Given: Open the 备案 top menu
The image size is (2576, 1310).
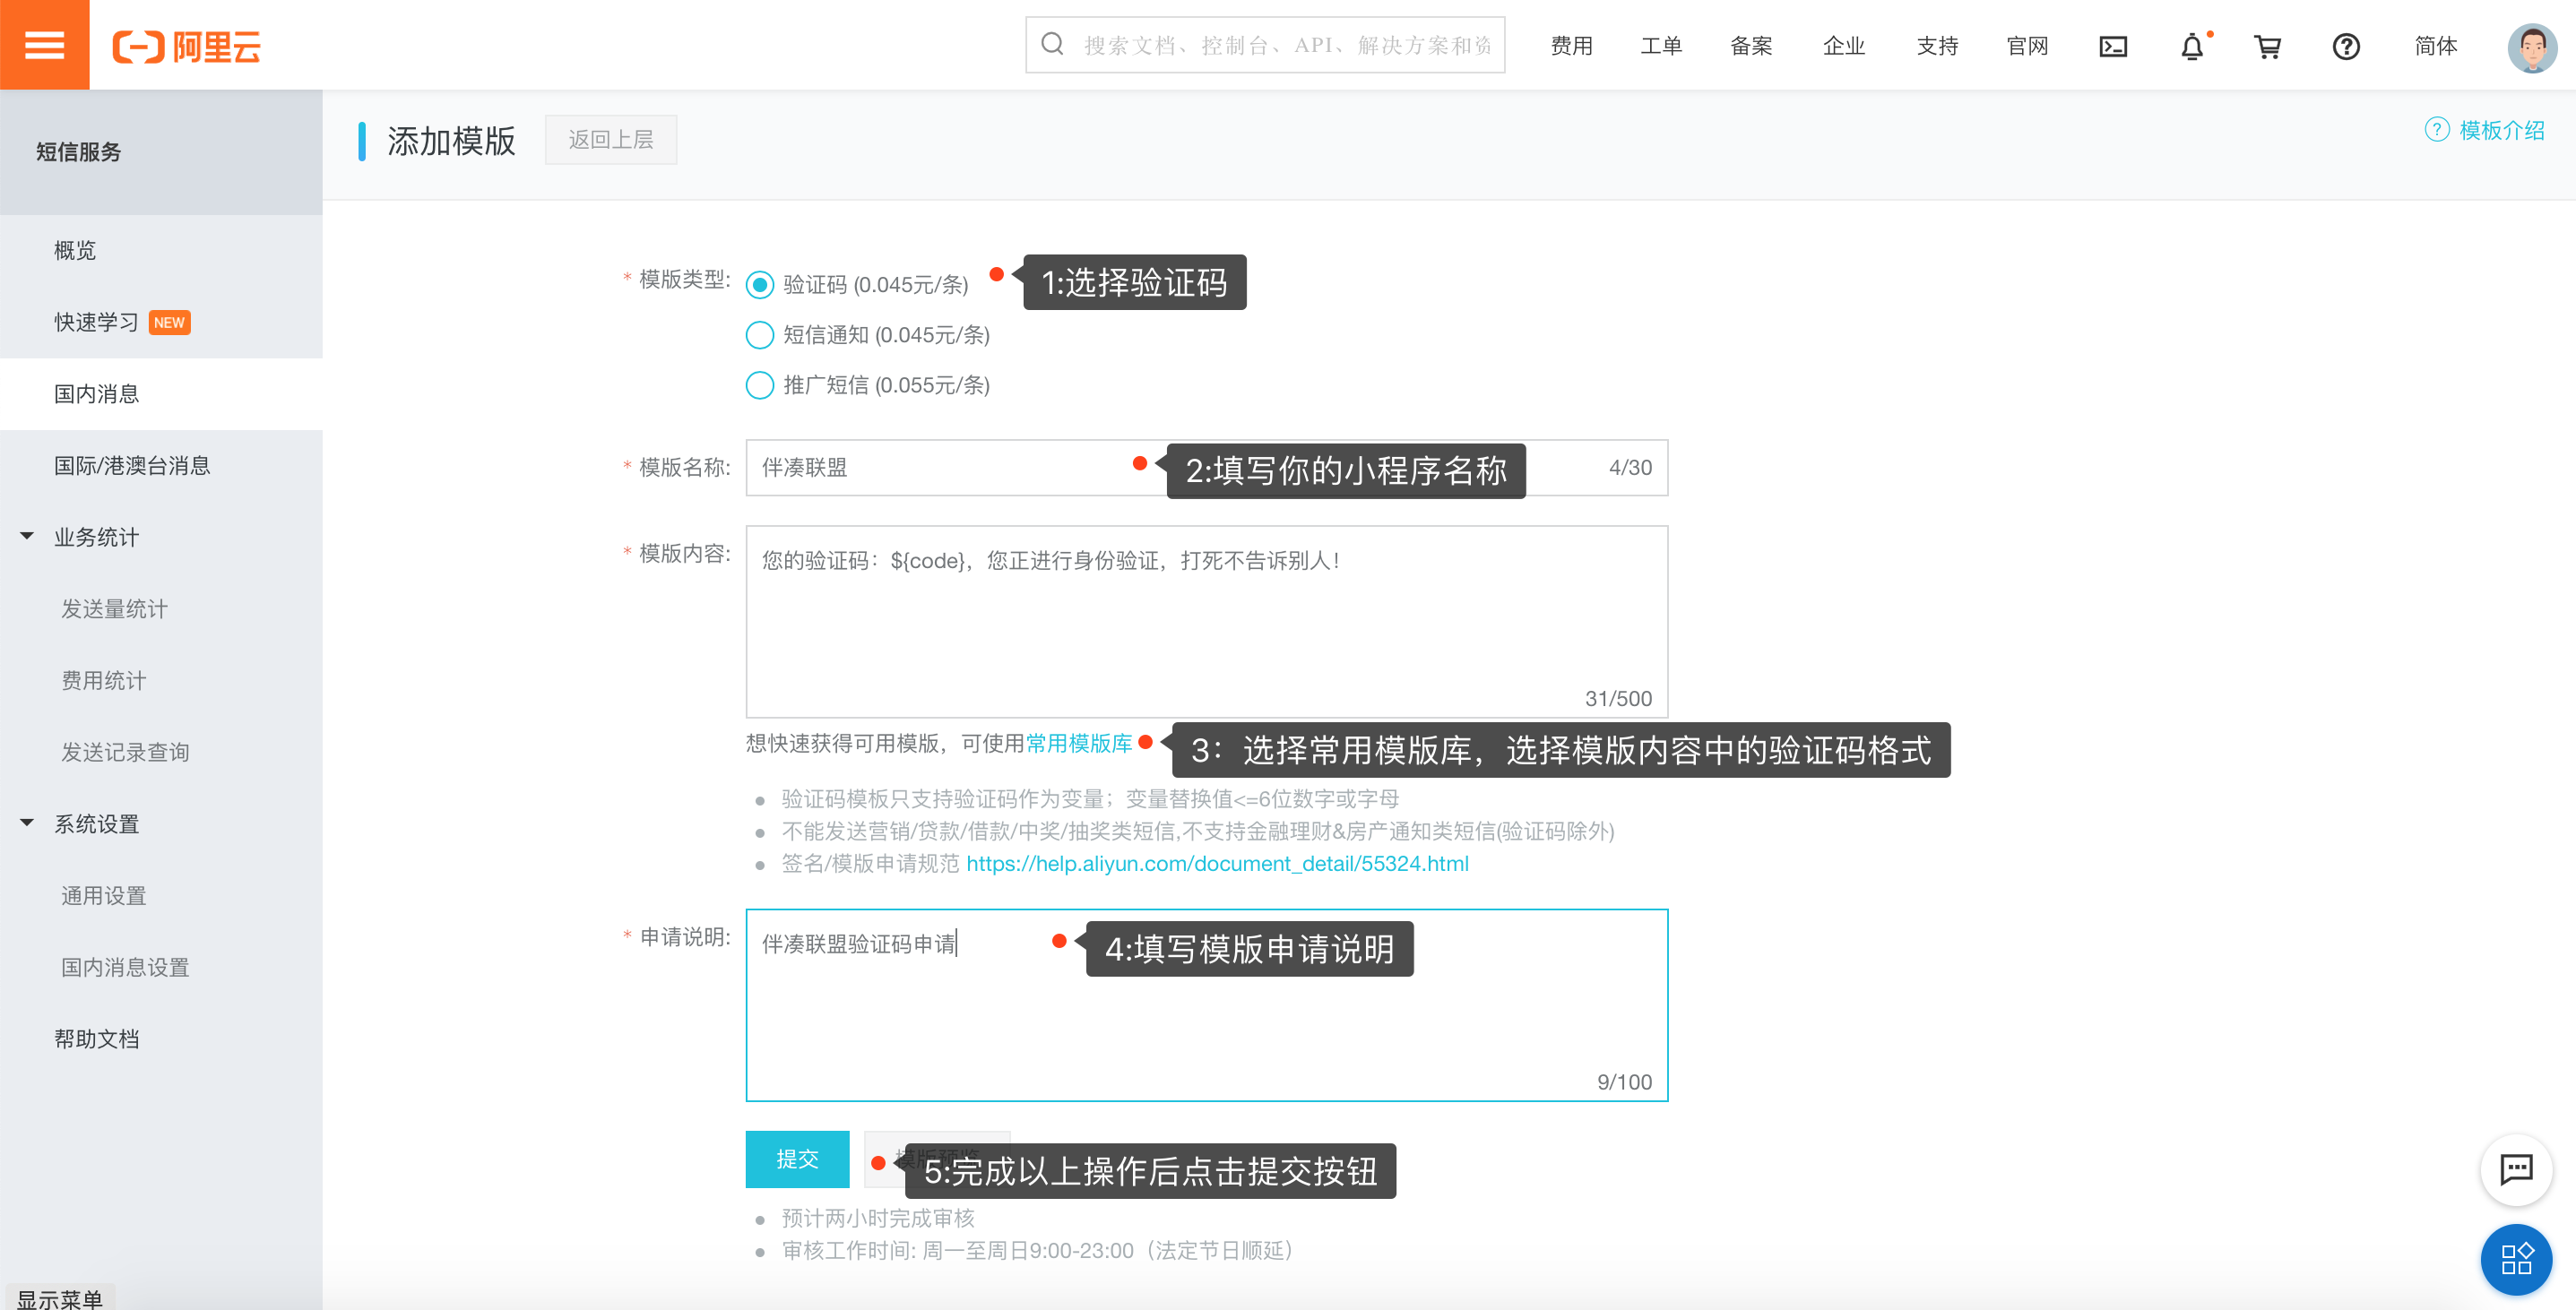Looking at the screenshot, I should pyautogui.click(x=1751, y=46).
